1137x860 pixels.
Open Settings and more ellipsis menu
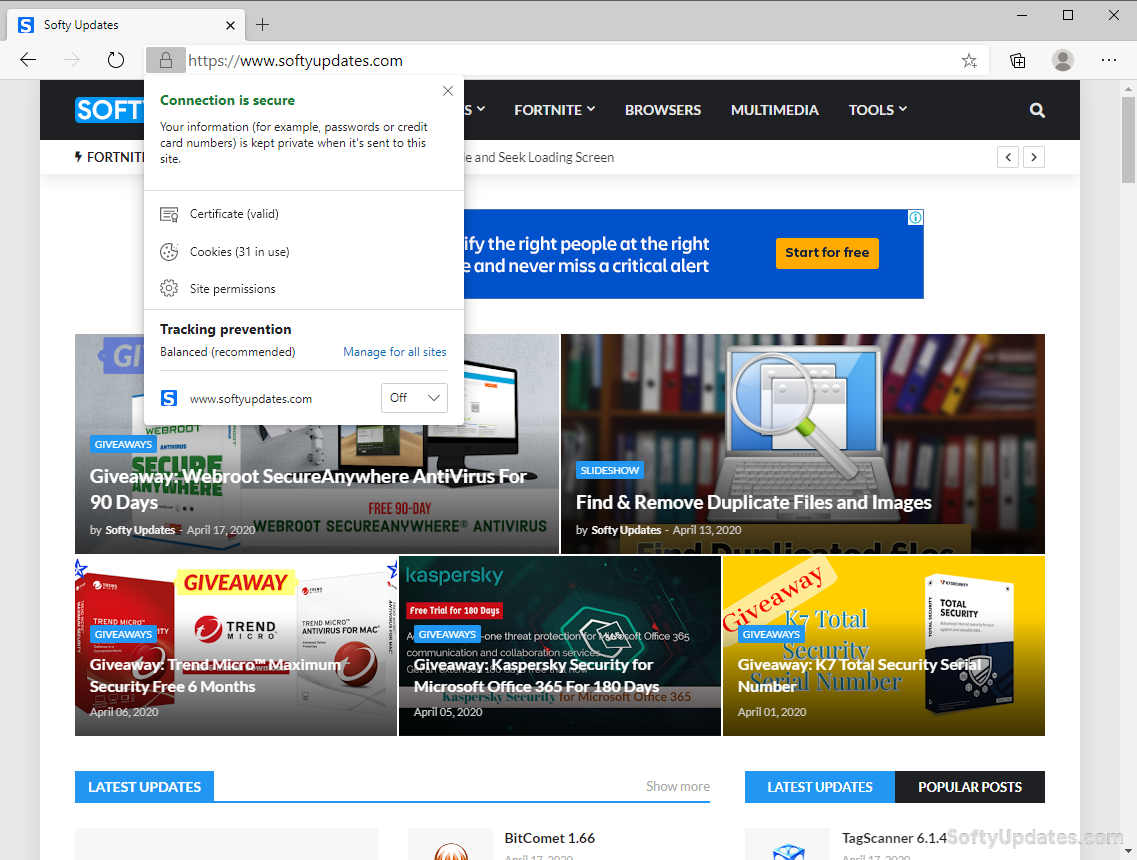pyautogui.click(x=1109, y=60)
